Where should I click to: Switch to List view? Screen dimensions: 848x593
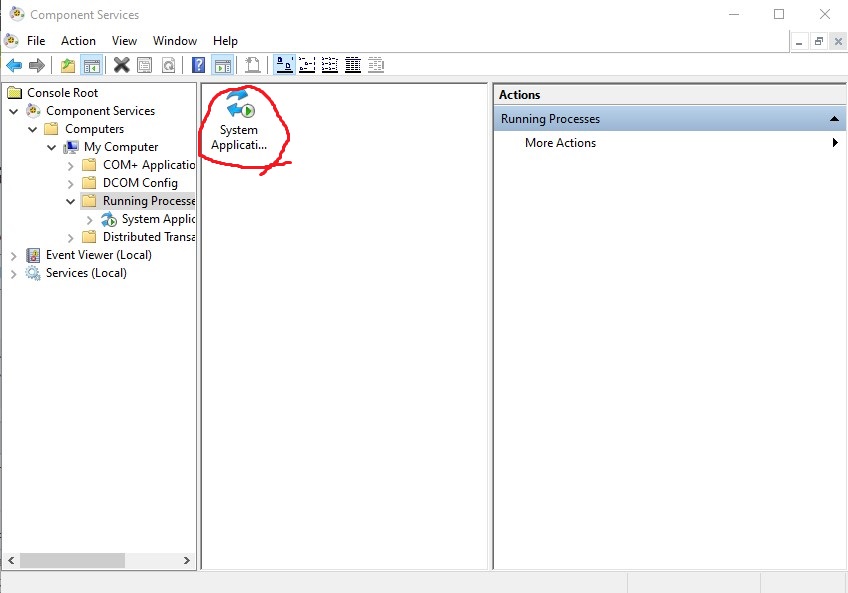coord(330,65)
